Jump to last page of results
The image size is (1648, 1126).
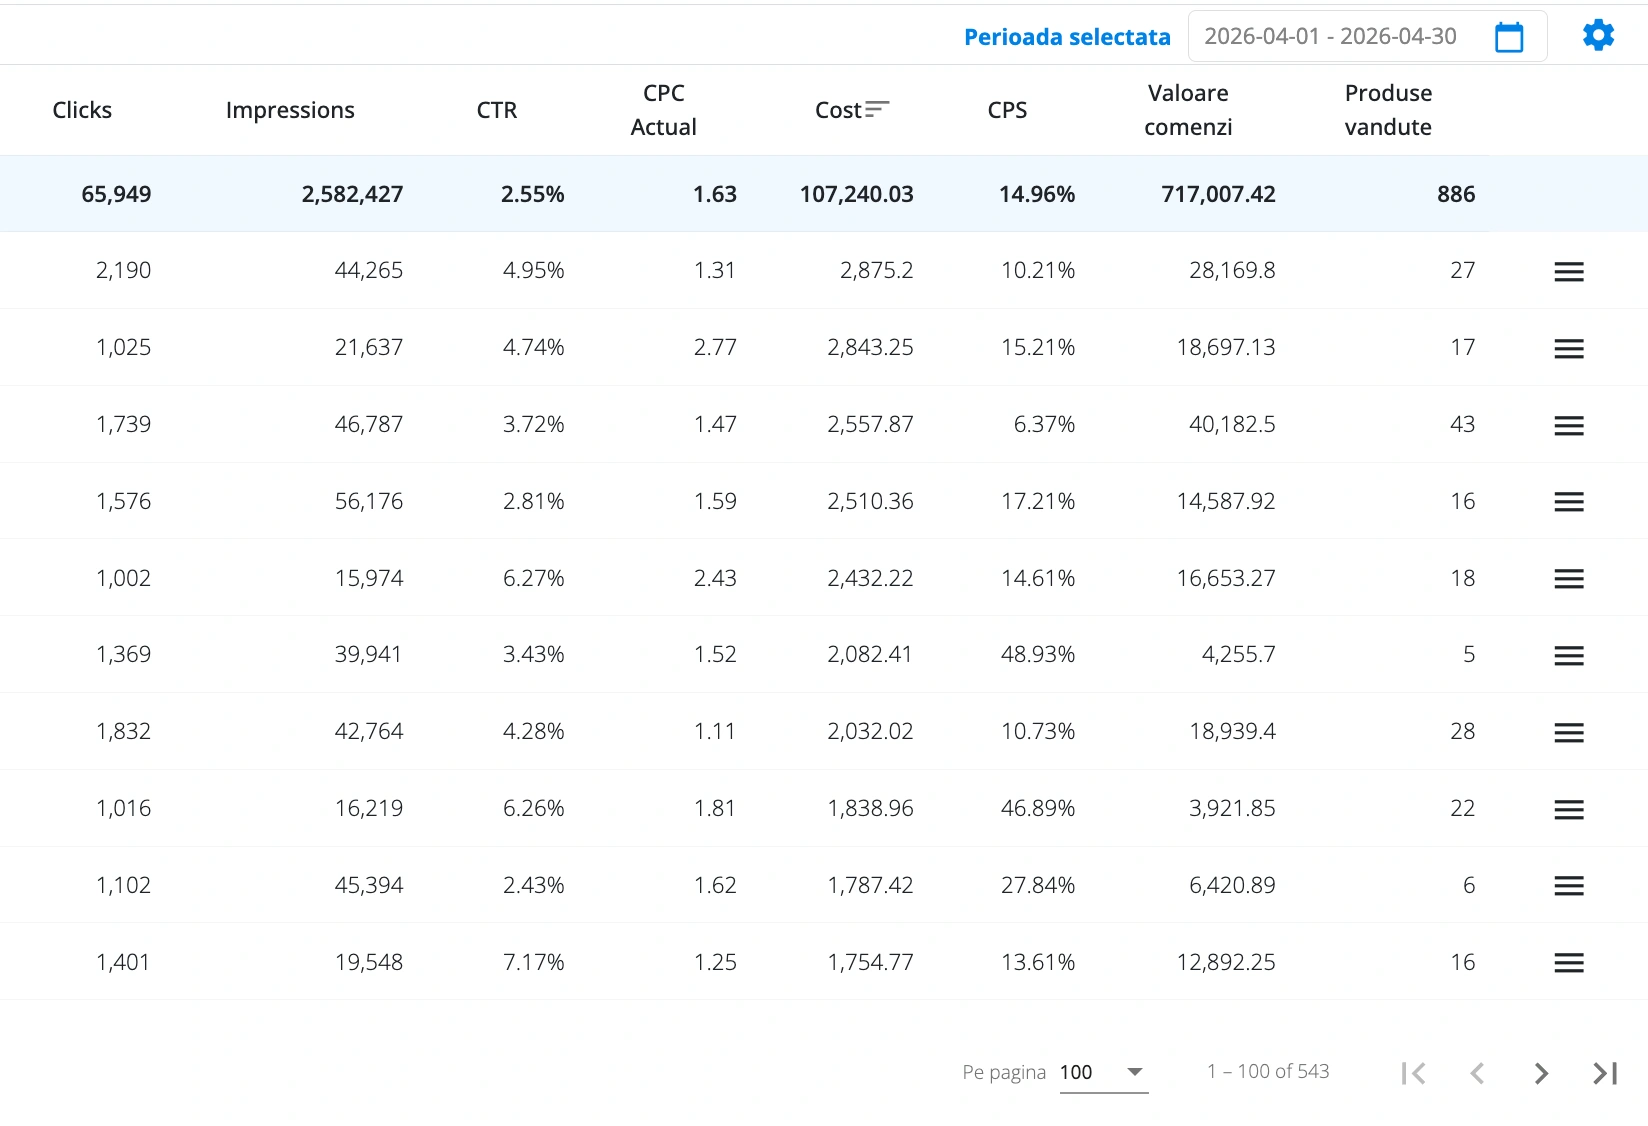(x=1605, y=1073)
